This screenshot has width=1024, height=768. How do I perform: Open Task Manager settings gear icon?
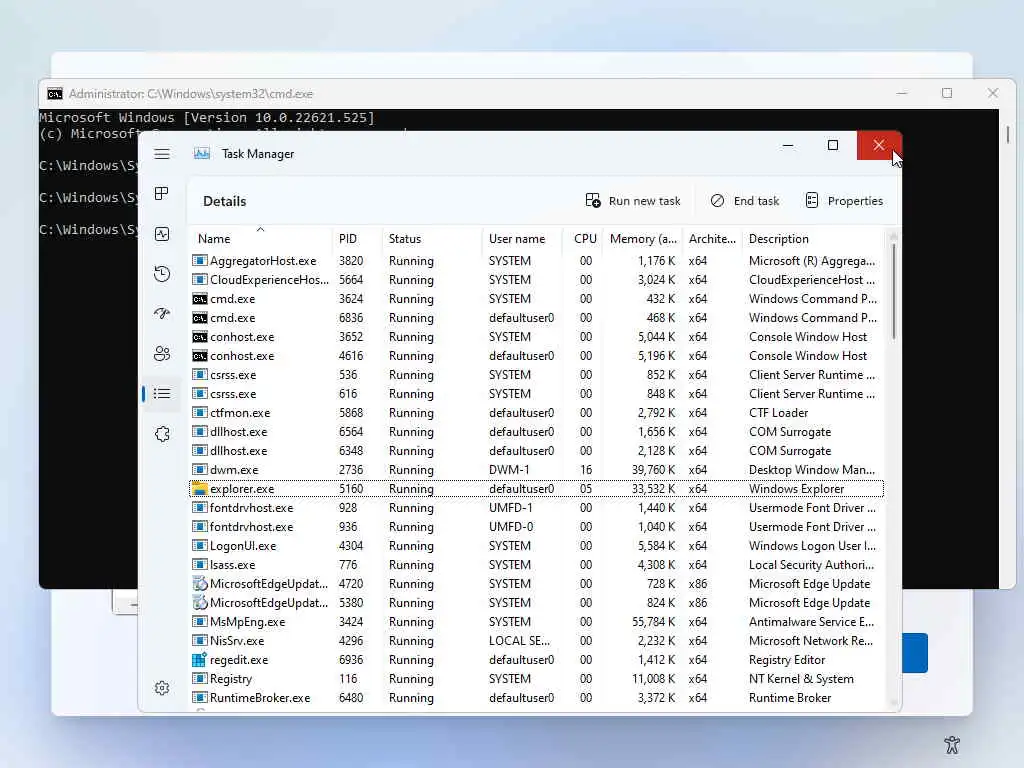[x=162, y=688]
